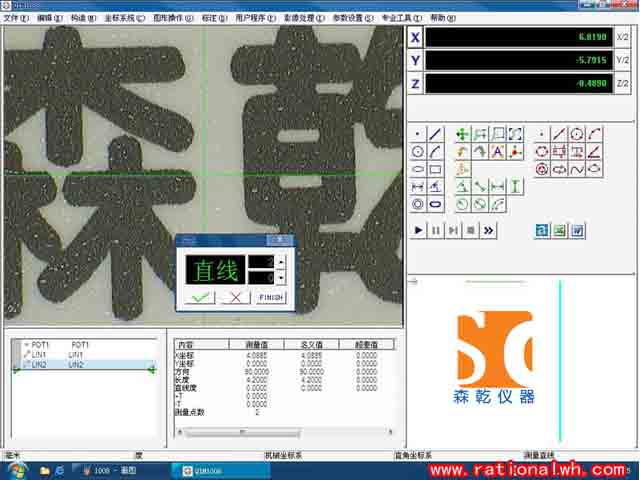Open the folder icon on the taskbar
Viewport: 640px width, 480px height.
44,471
